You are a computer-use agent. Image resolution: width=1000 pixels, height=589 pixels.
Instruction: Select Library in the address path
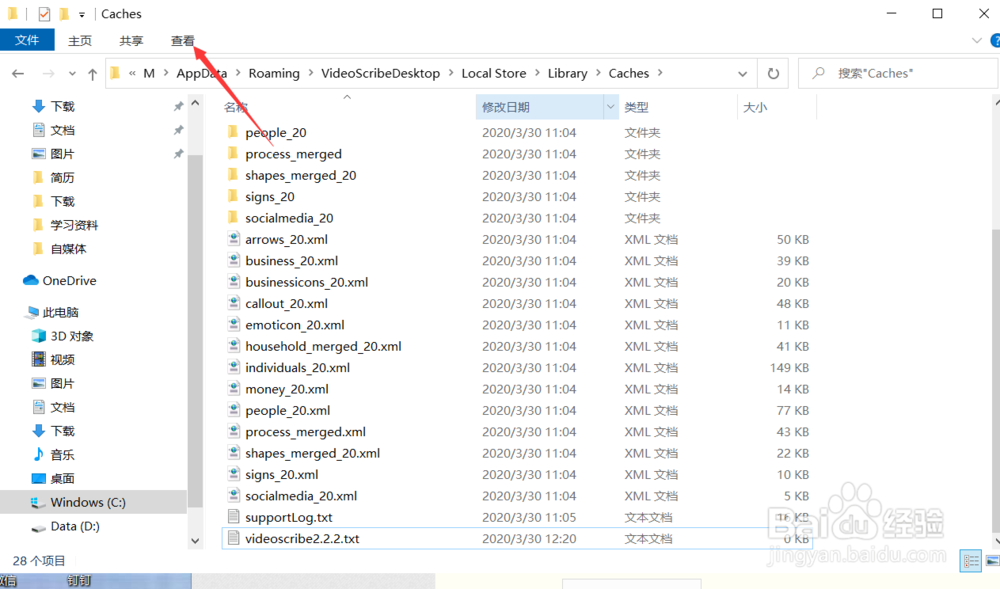point(567,73)
